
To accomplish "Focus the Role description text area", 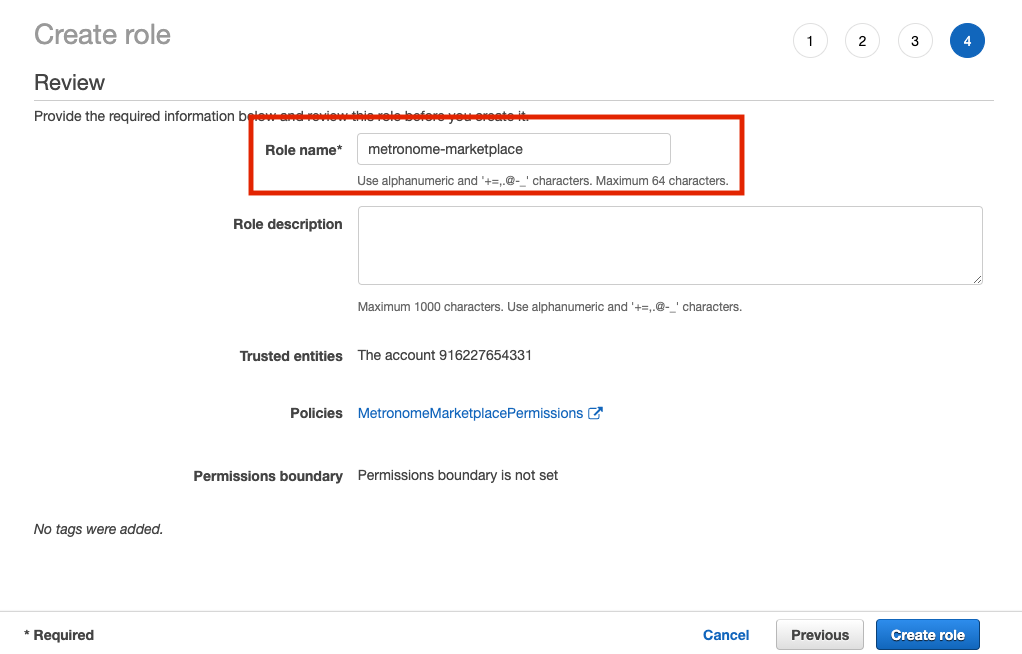I will (669, 245).
